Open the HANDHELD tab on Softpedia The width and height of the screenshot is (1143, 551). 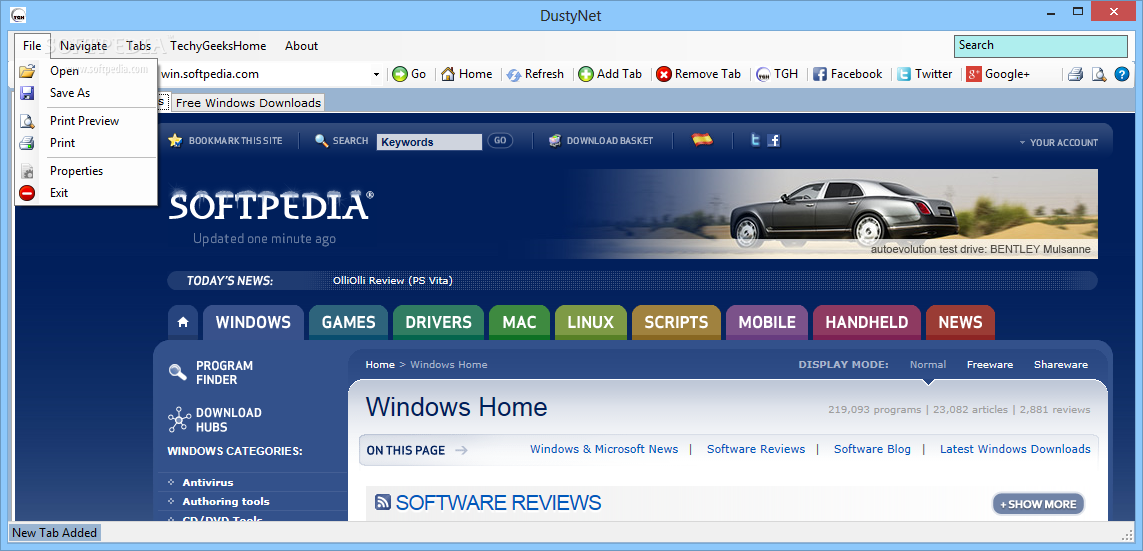[x=867, y=322]
